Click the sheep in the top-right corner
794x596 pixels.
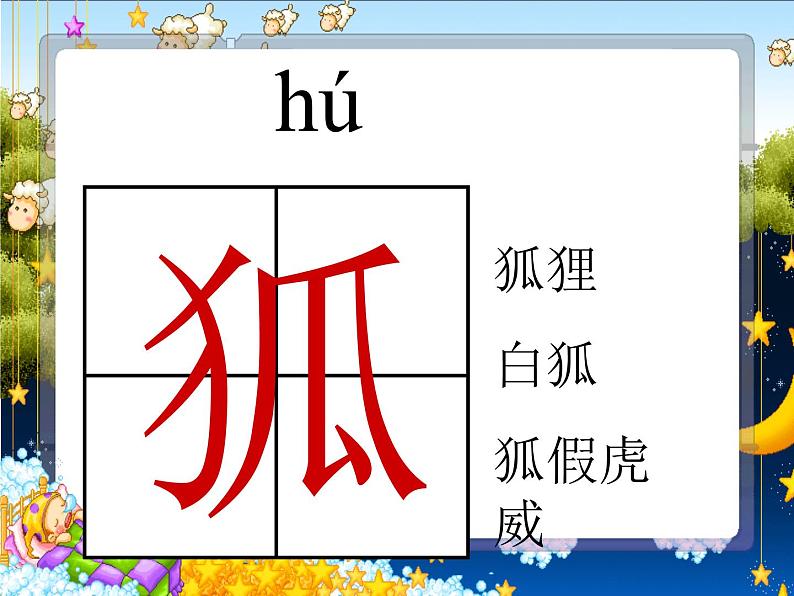pyautogui.click(x=778, y=52)
